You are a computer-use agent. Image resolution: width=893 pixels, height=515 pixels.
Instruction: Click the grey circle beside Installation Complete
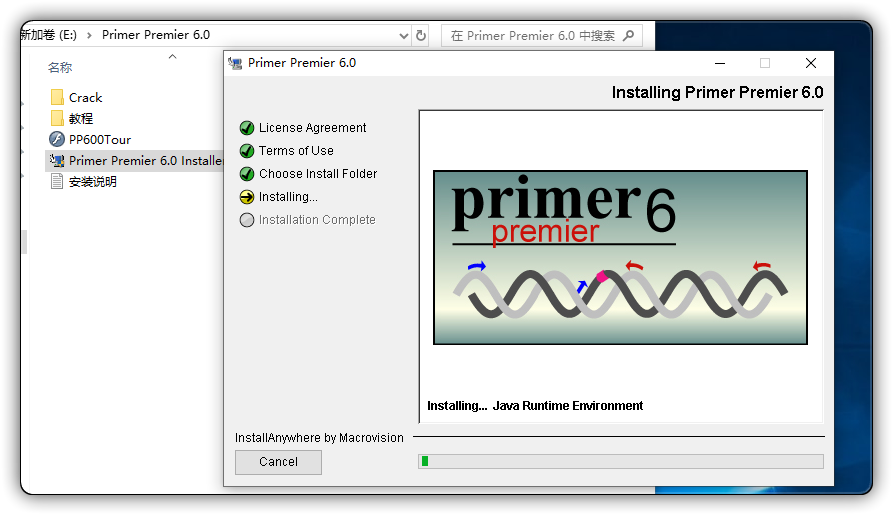[247, 220]
